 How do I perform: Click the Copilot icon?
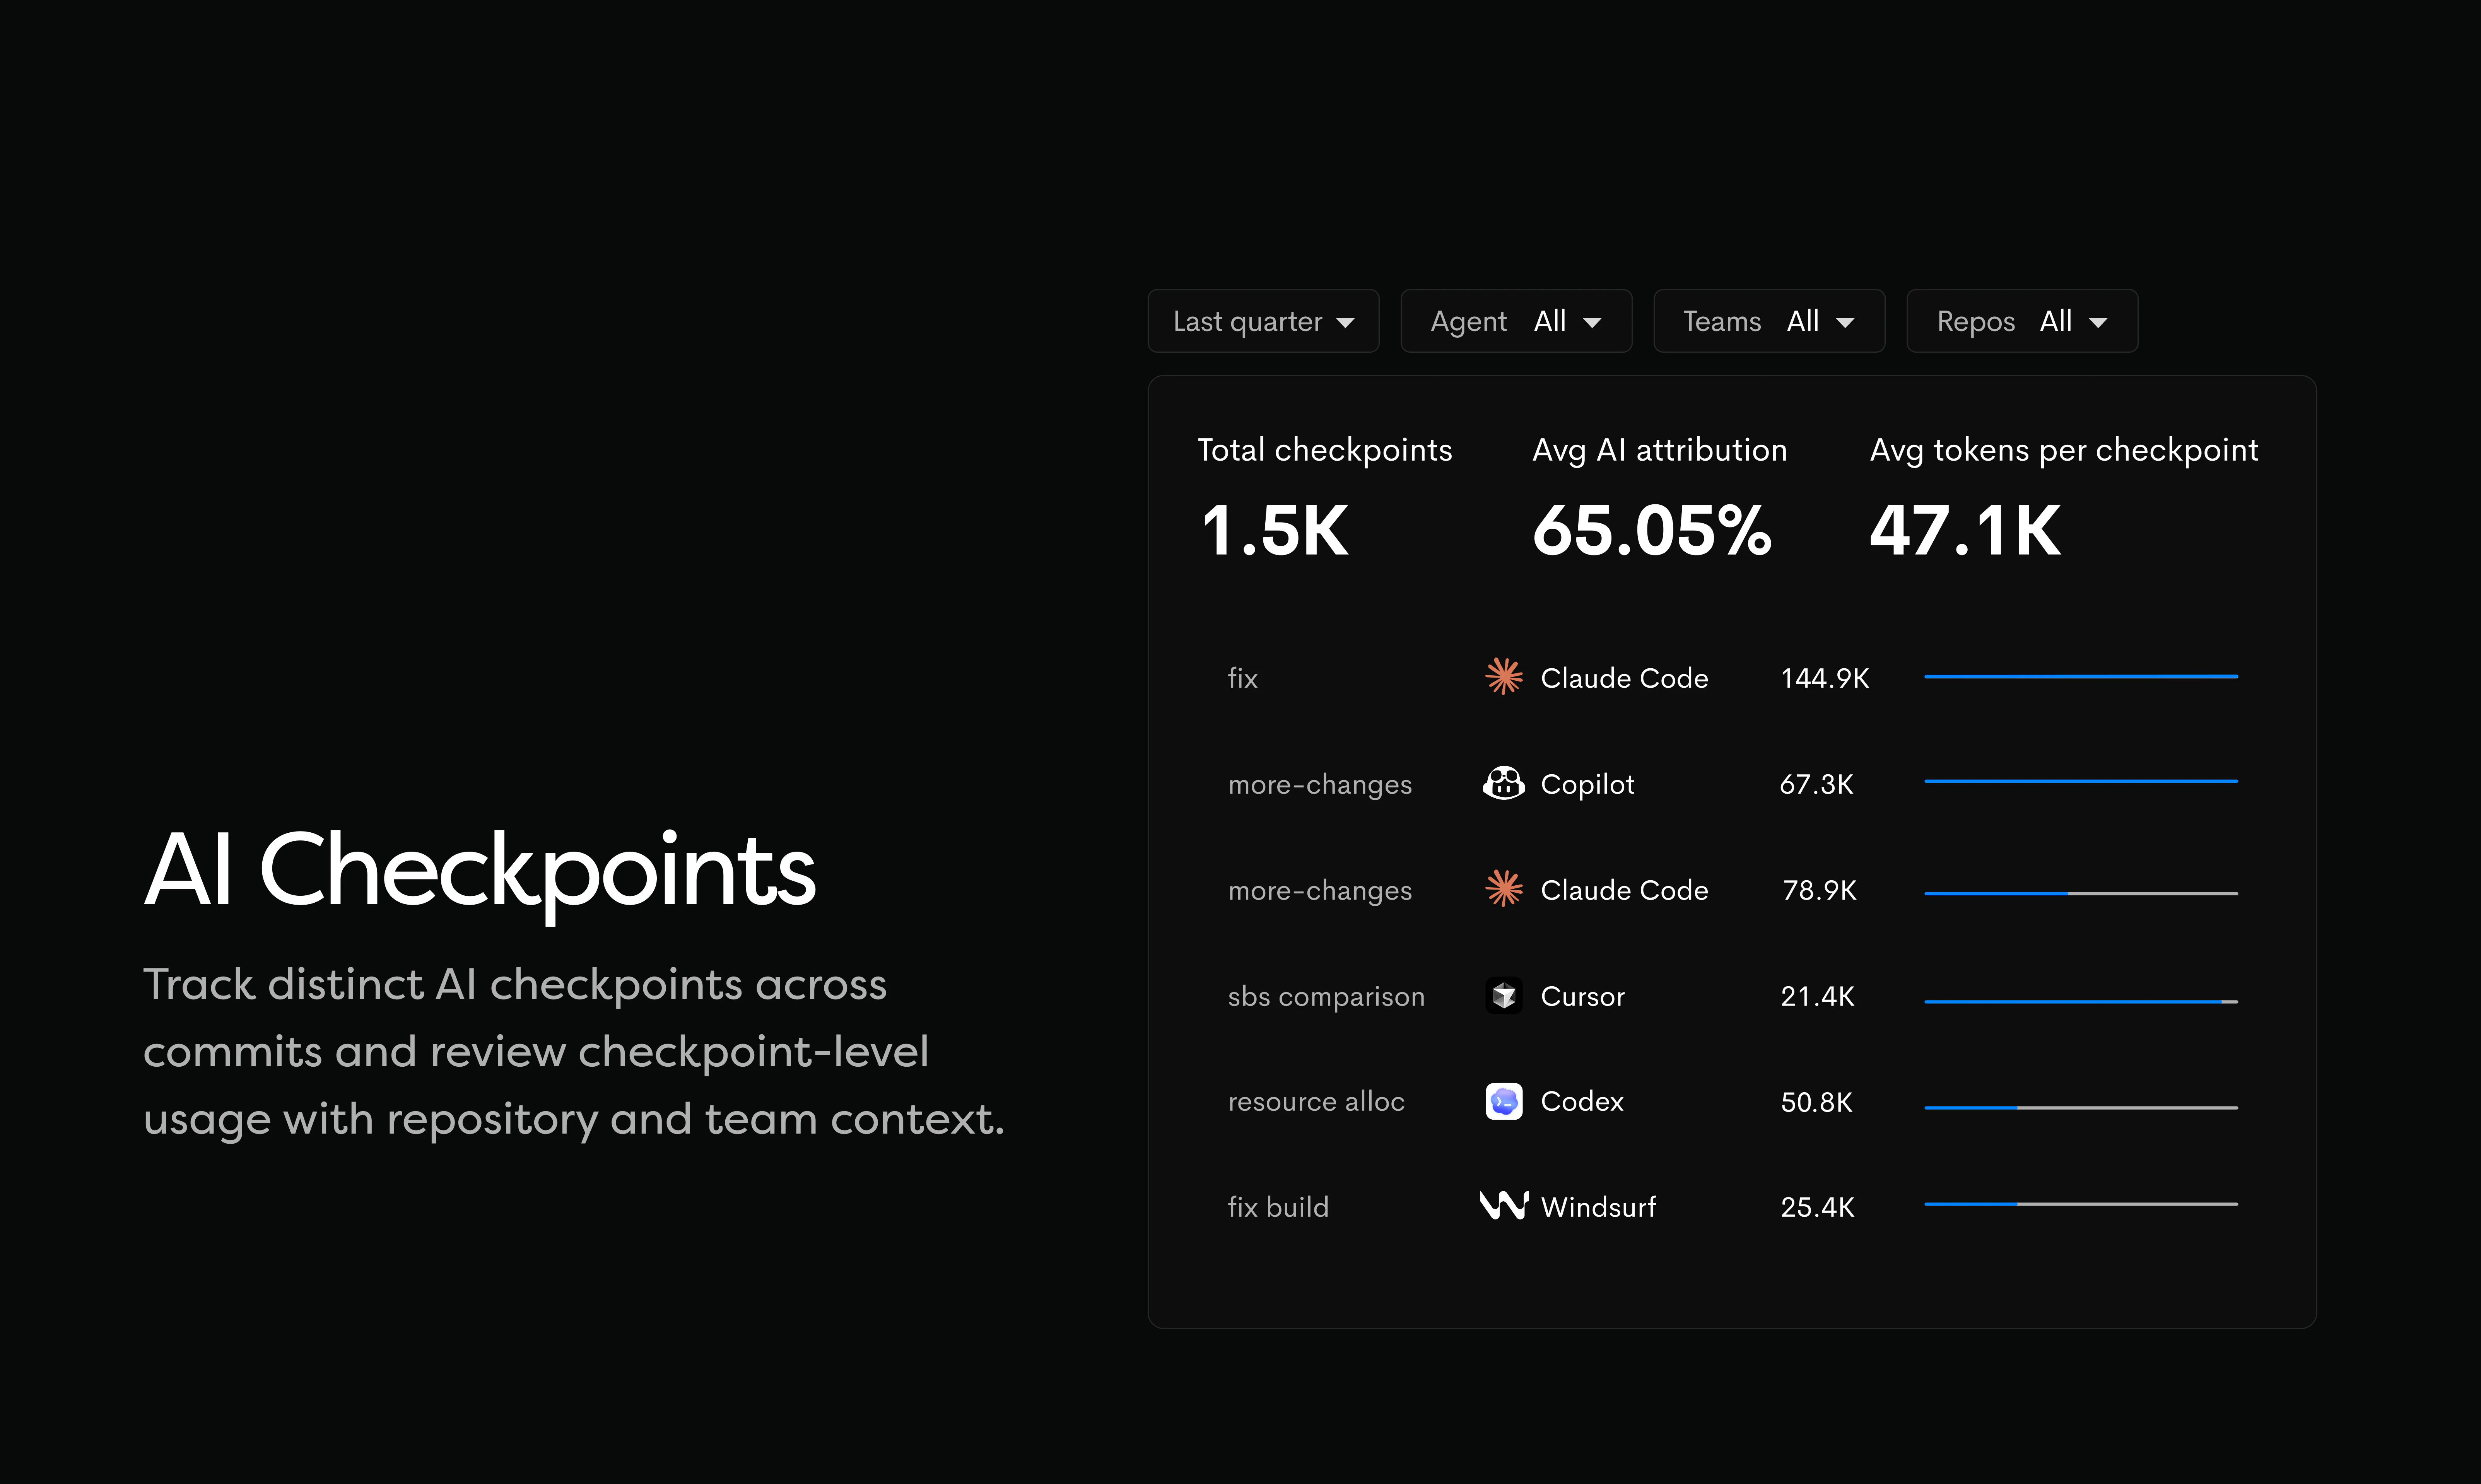point(1503,783)
